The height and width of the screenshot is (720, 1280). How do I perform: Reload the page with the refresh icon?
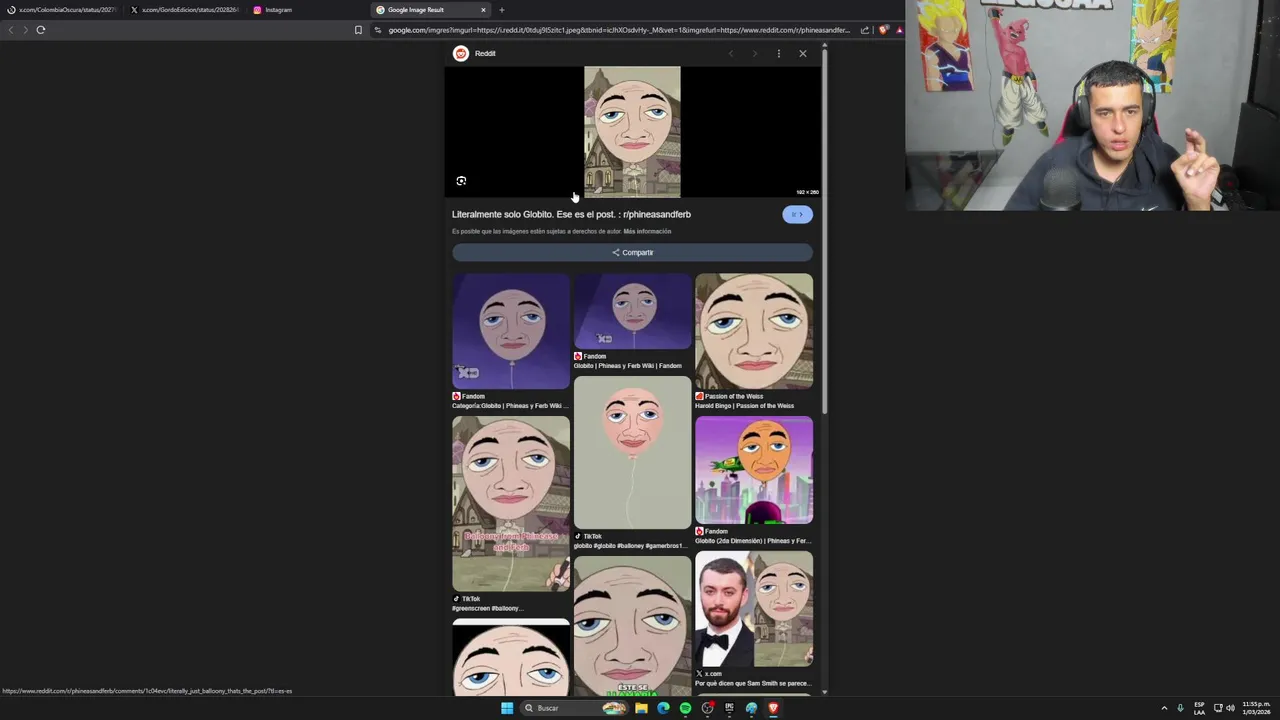tap(41, 30)
